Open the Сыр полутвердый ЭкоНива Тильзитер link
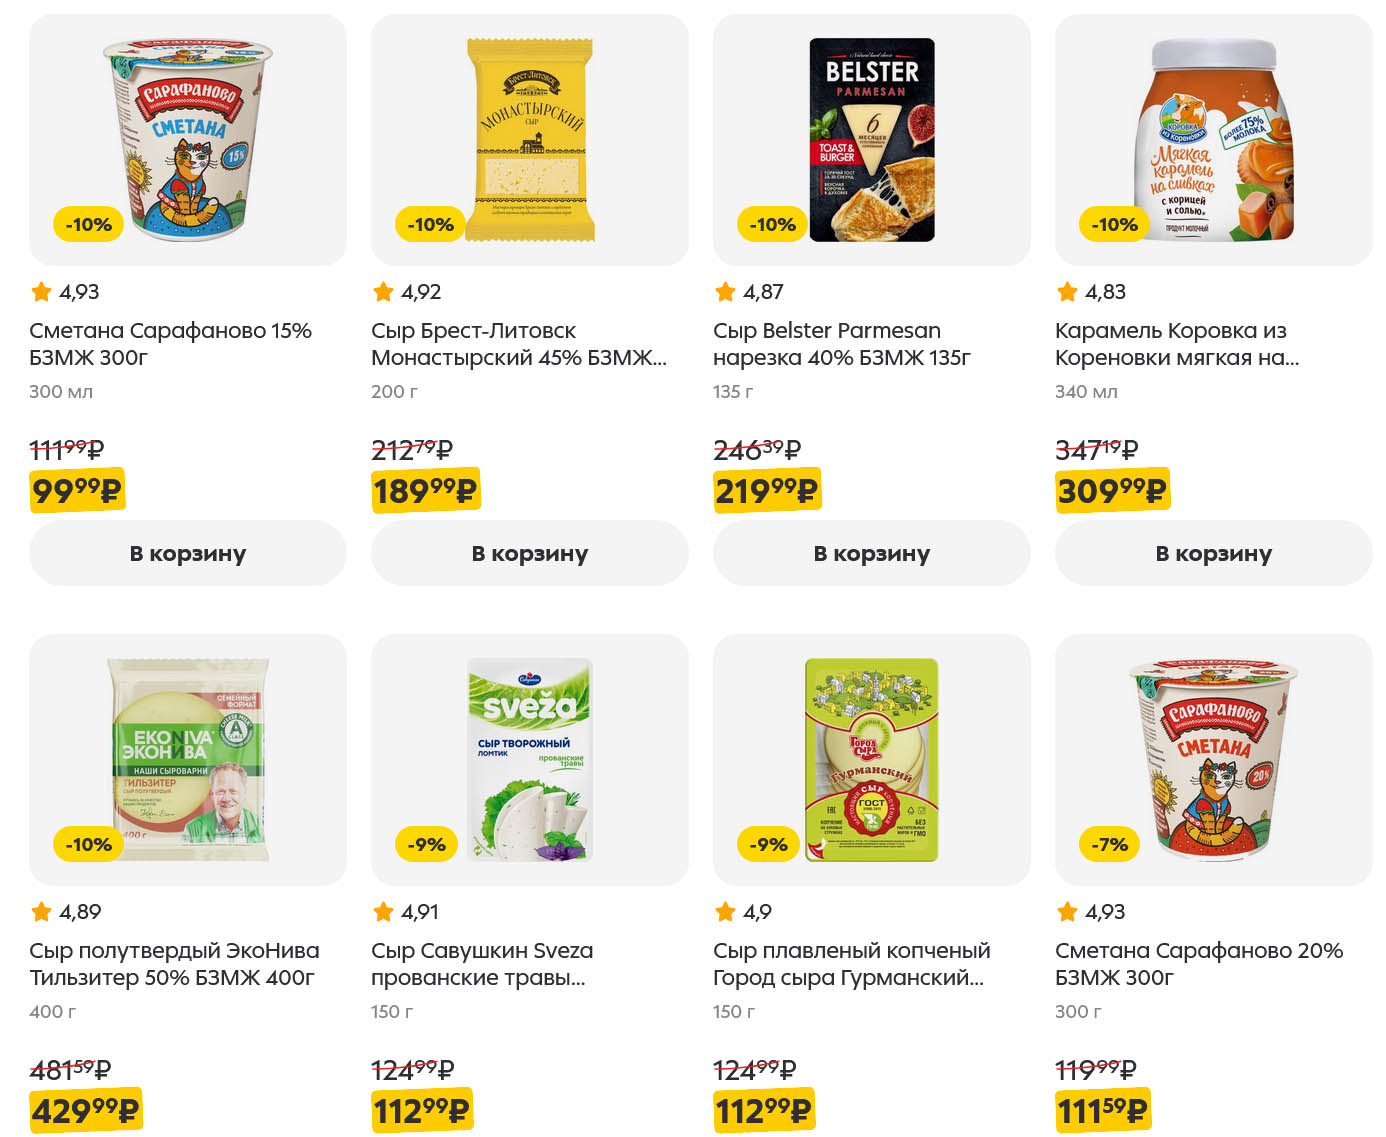 (x=174, y=964)
